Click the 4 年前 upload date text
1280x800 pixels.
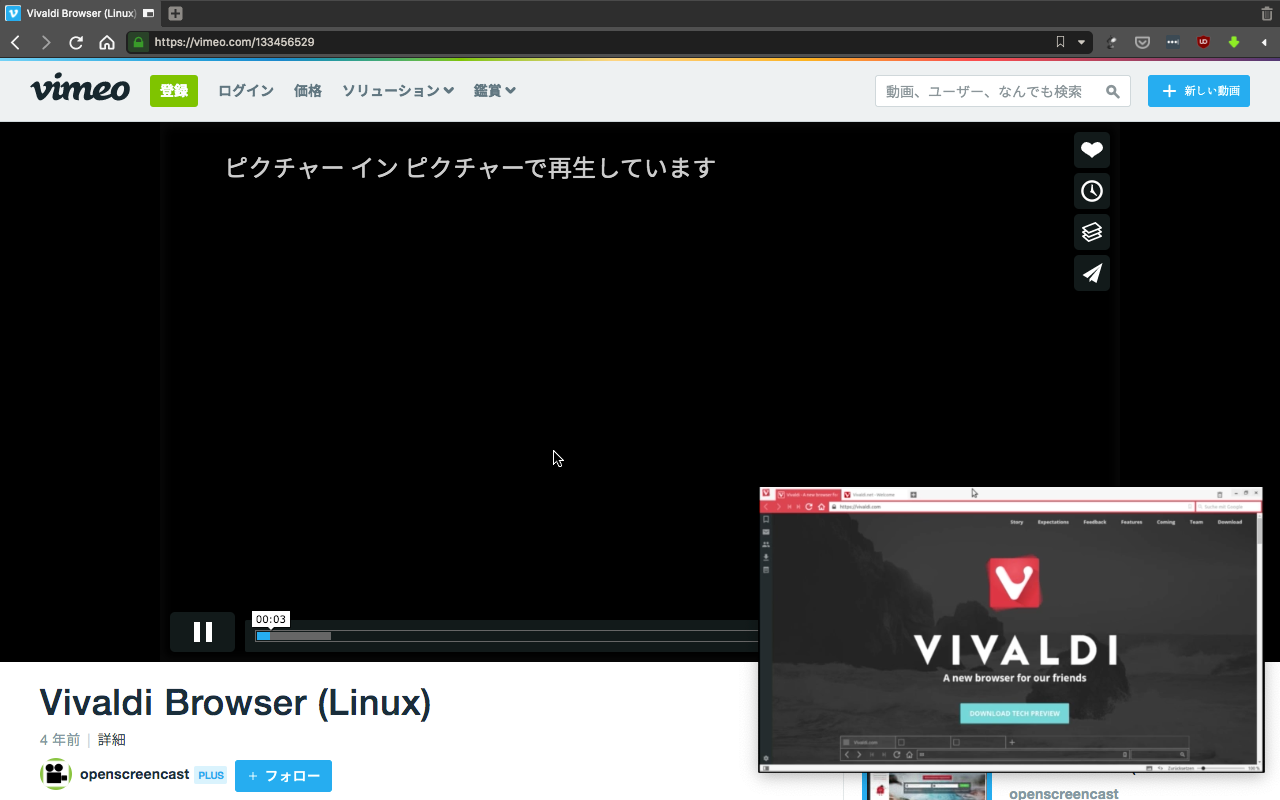[x=60, y=740]
